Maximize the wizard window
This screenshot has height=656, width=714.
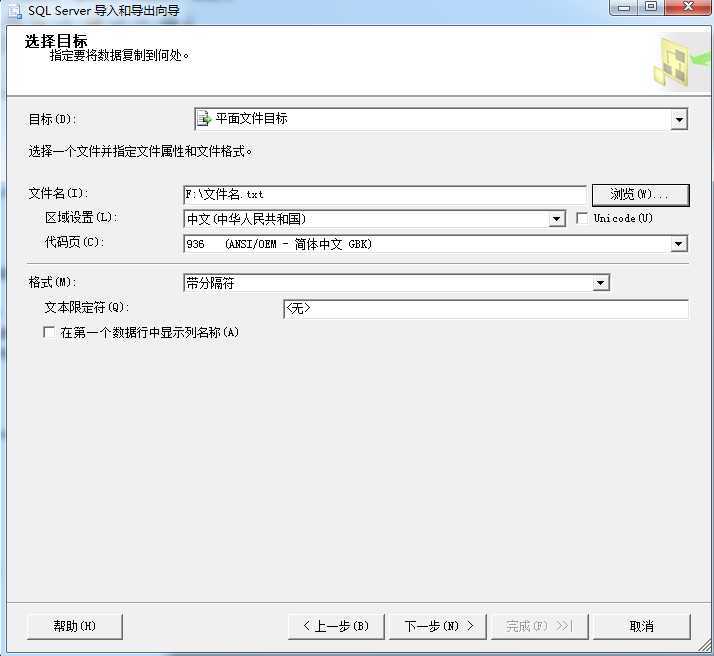click(x=651, y=8)
